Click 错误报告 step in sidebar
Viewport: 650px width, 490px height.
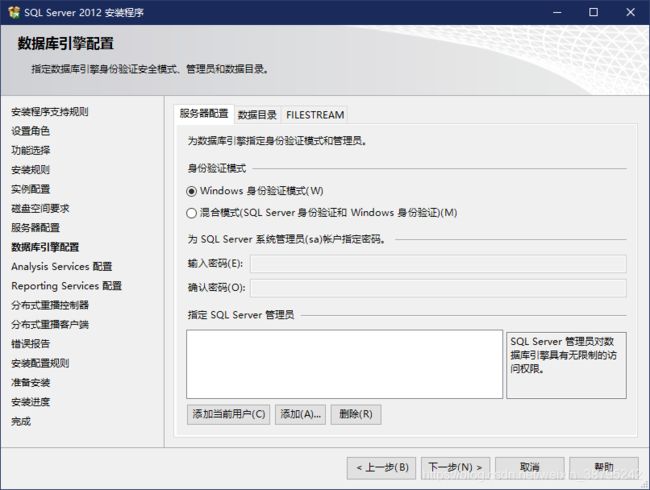31,344
